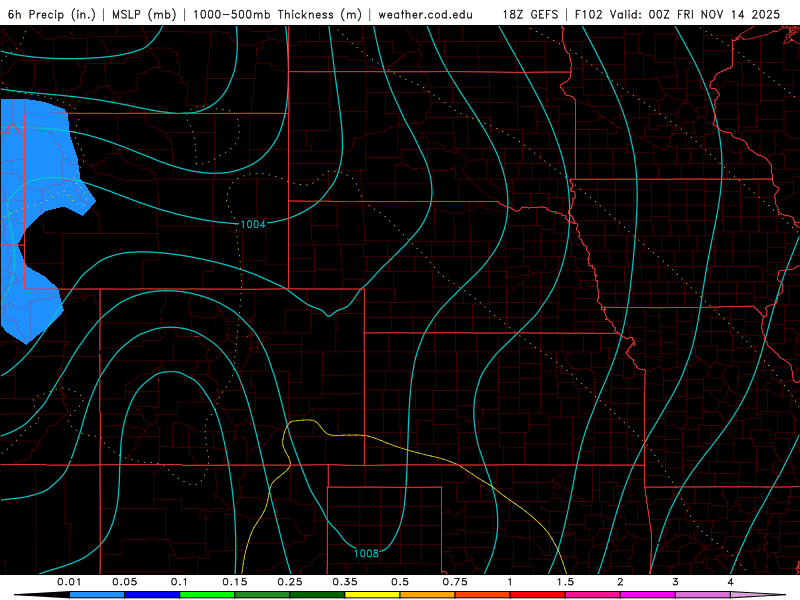Image resolution: width=800 pixels, height=600 pixels.
Task: Click the '1.5' color scale value
Action: pyautogui.click(x=565, y=582)
